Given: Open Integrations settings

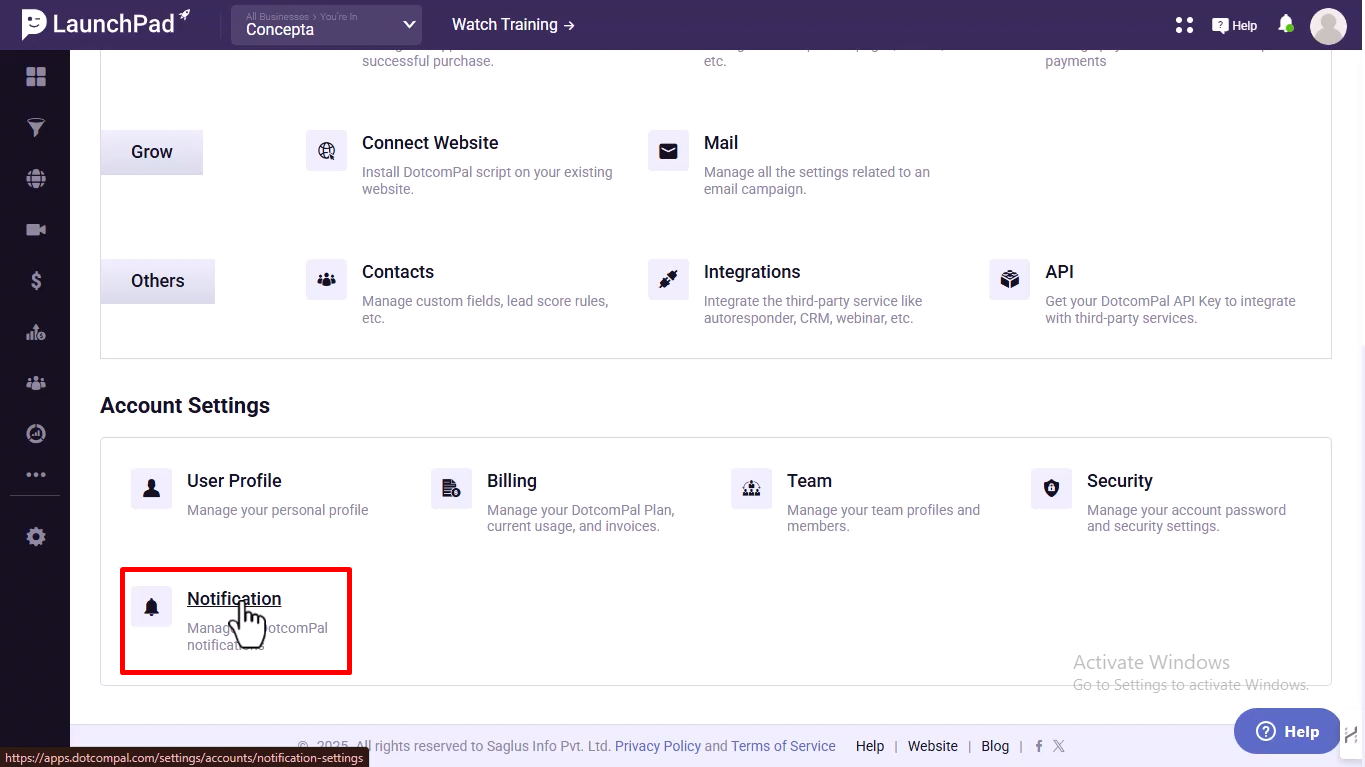Looking at the screenshot, I should pos(752,272).
